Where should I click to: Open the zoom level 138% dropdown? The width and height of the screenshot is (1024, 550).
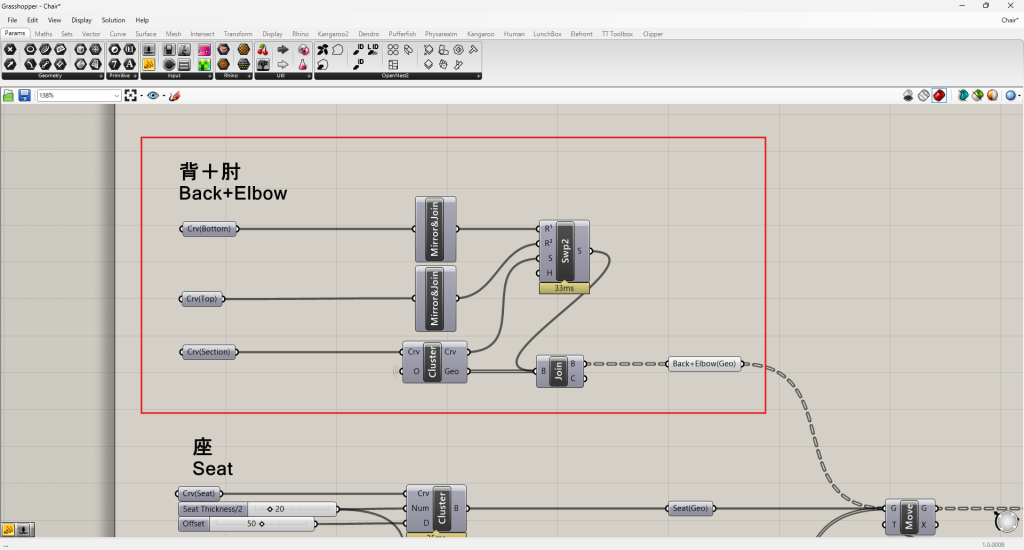(116, 96)
